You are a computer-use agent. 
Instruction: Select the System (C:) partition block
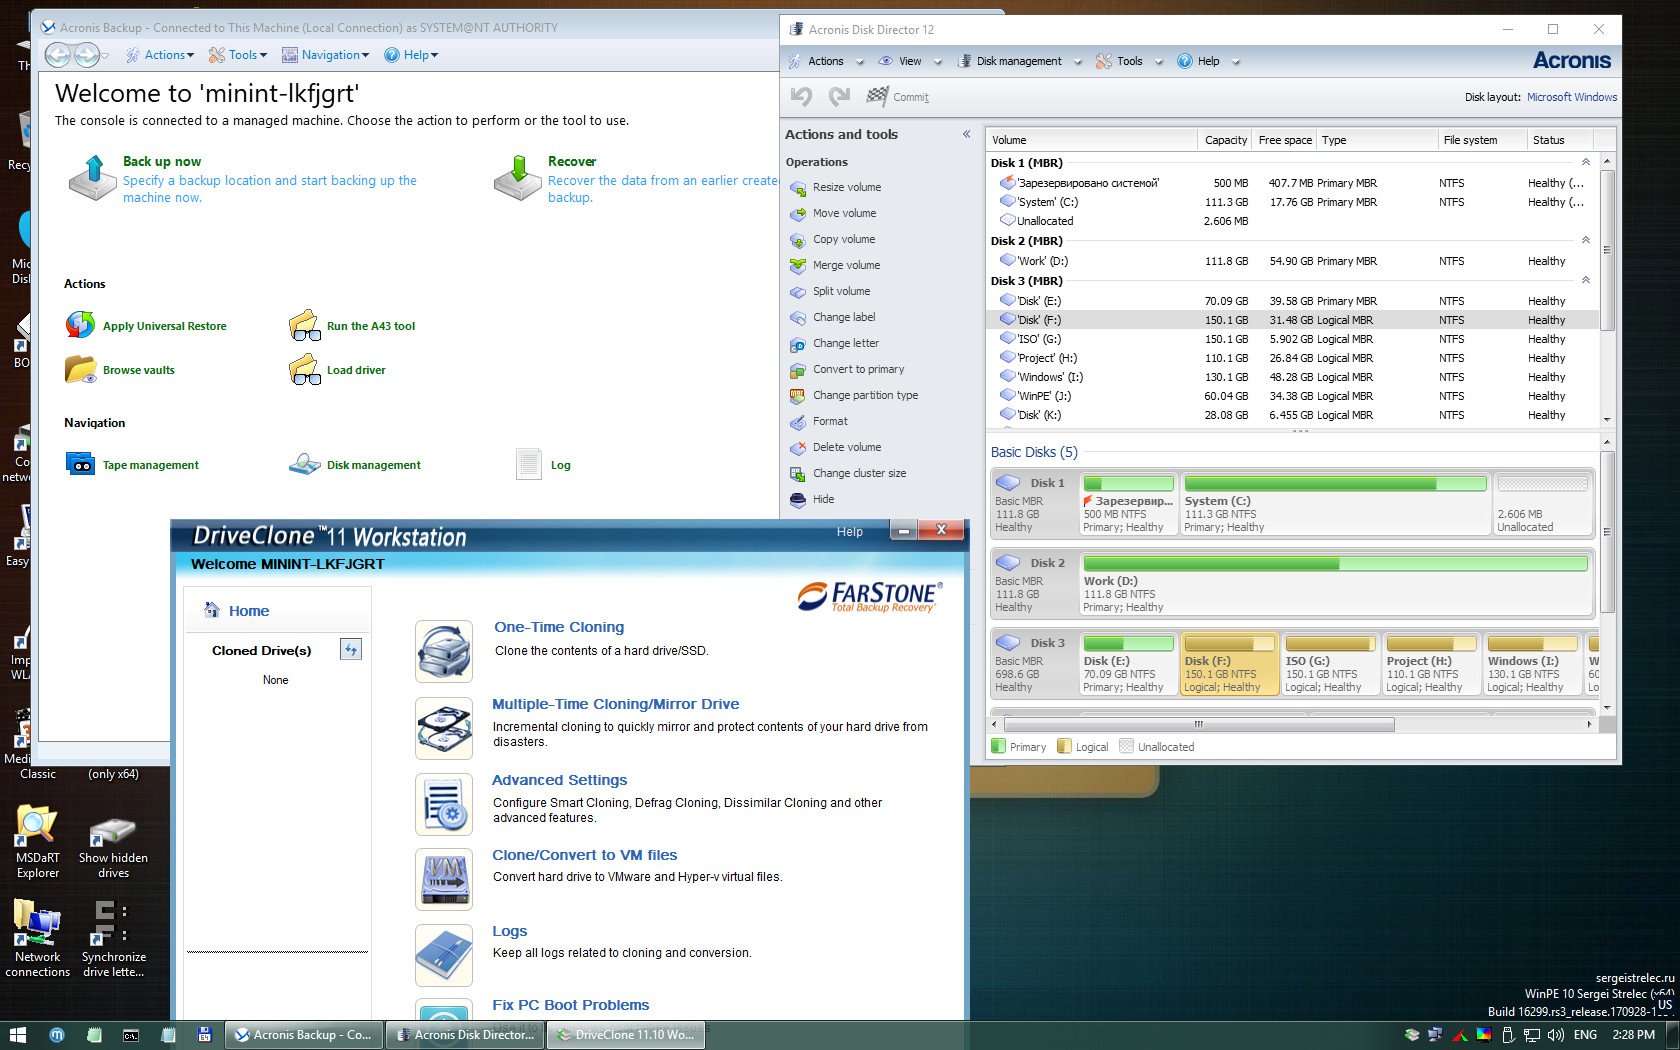tap(1335, 505)
